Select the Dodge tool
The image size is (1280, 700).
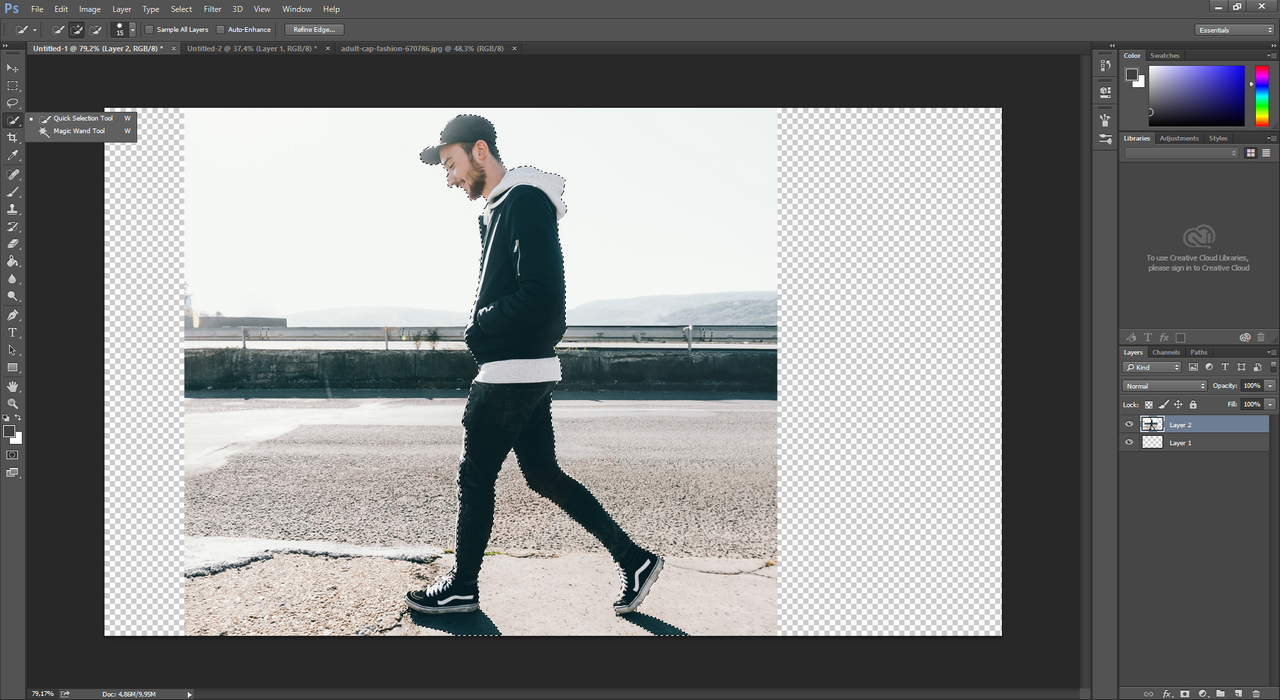(x=13, y=296)
